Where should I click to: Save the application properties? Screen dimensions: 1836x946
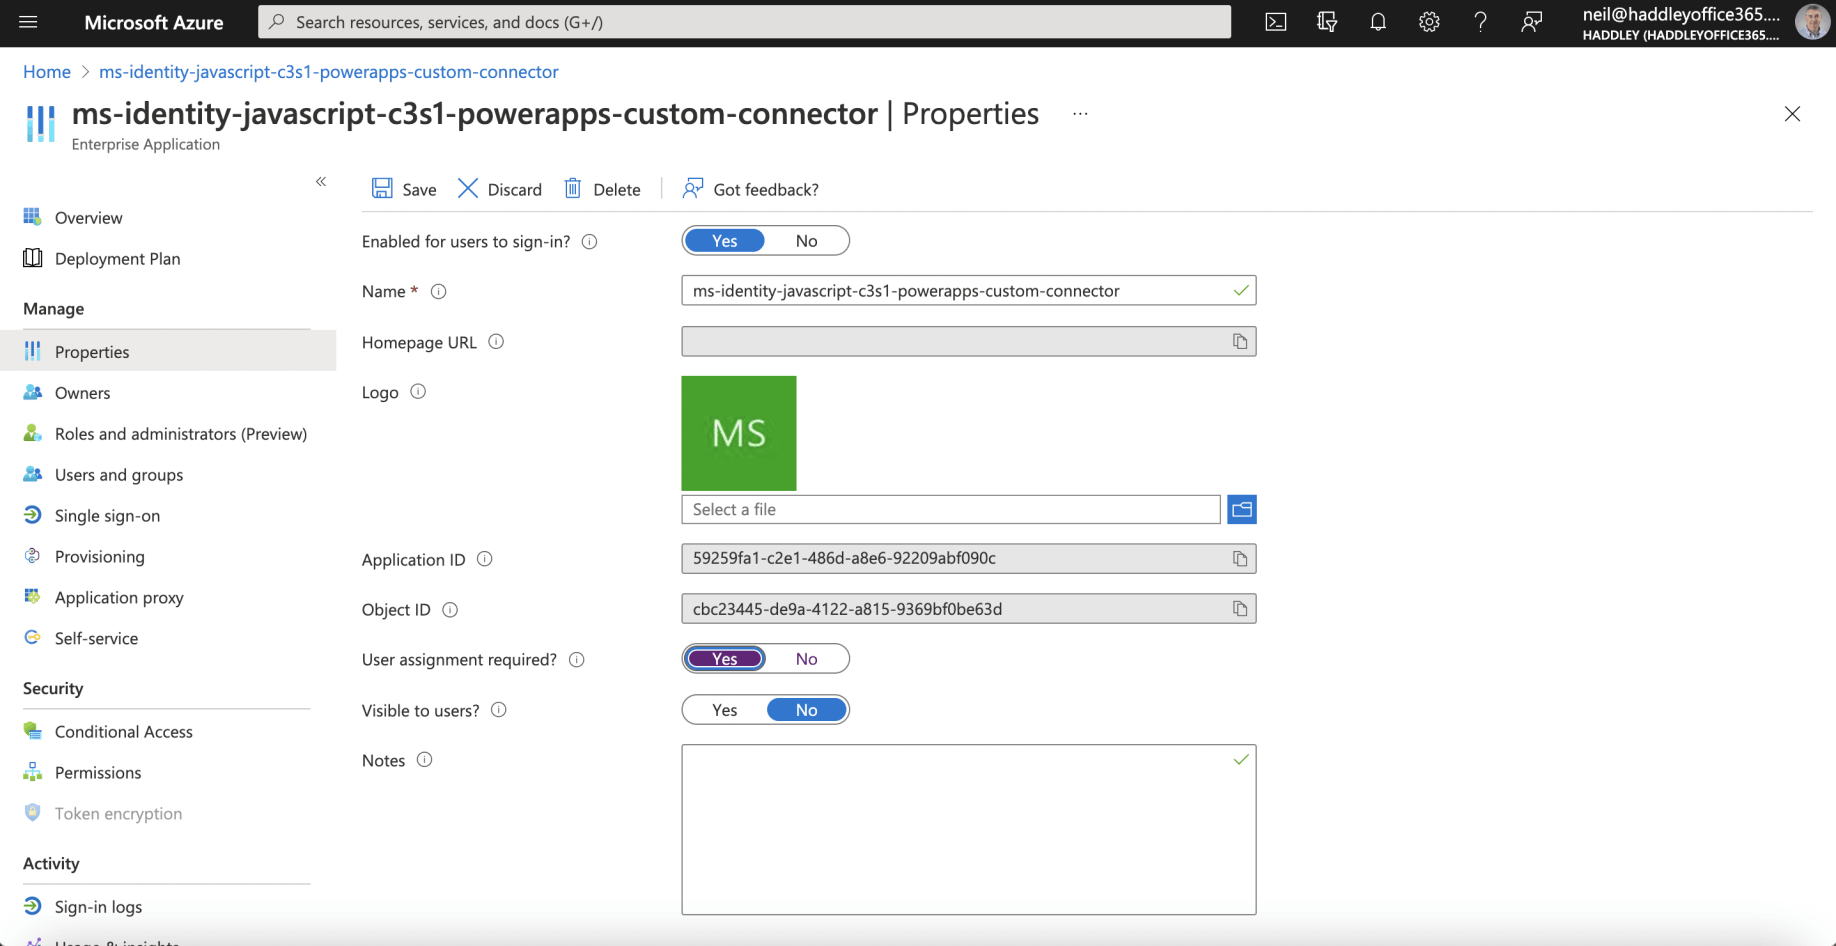coord(404,189)
